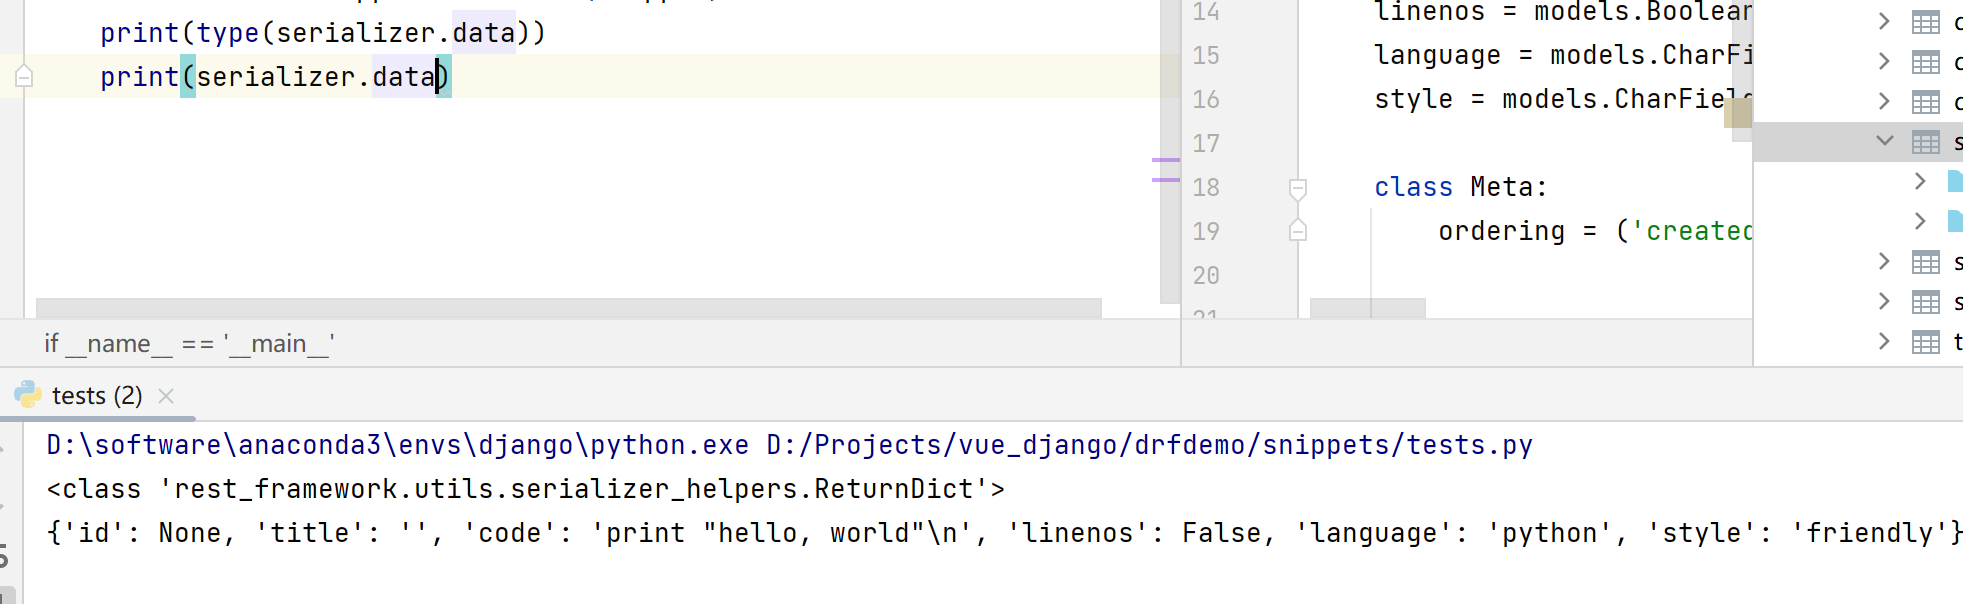
Task: Expand the topmost table node in database tree
Action: tap(1884, 22)
